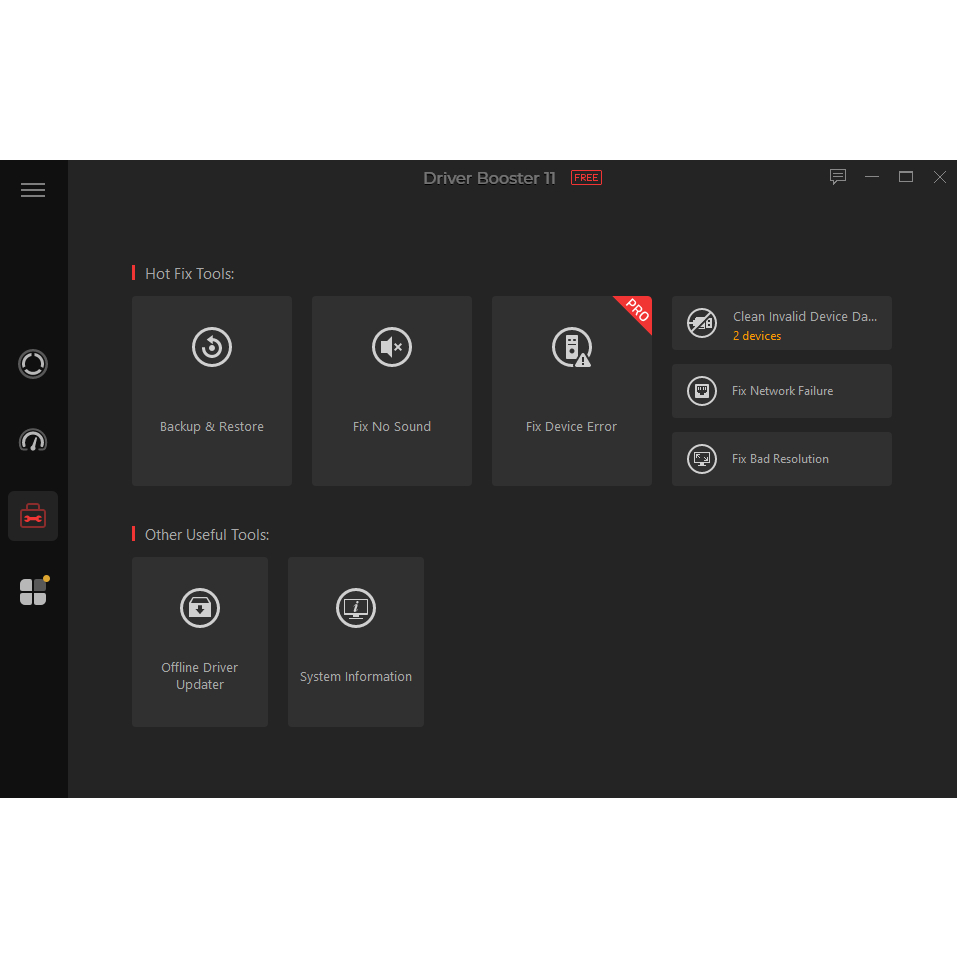Click the Fix No Sound speaker icon
957x957 pixels.
pyautogui.click(x=392, y=347)
